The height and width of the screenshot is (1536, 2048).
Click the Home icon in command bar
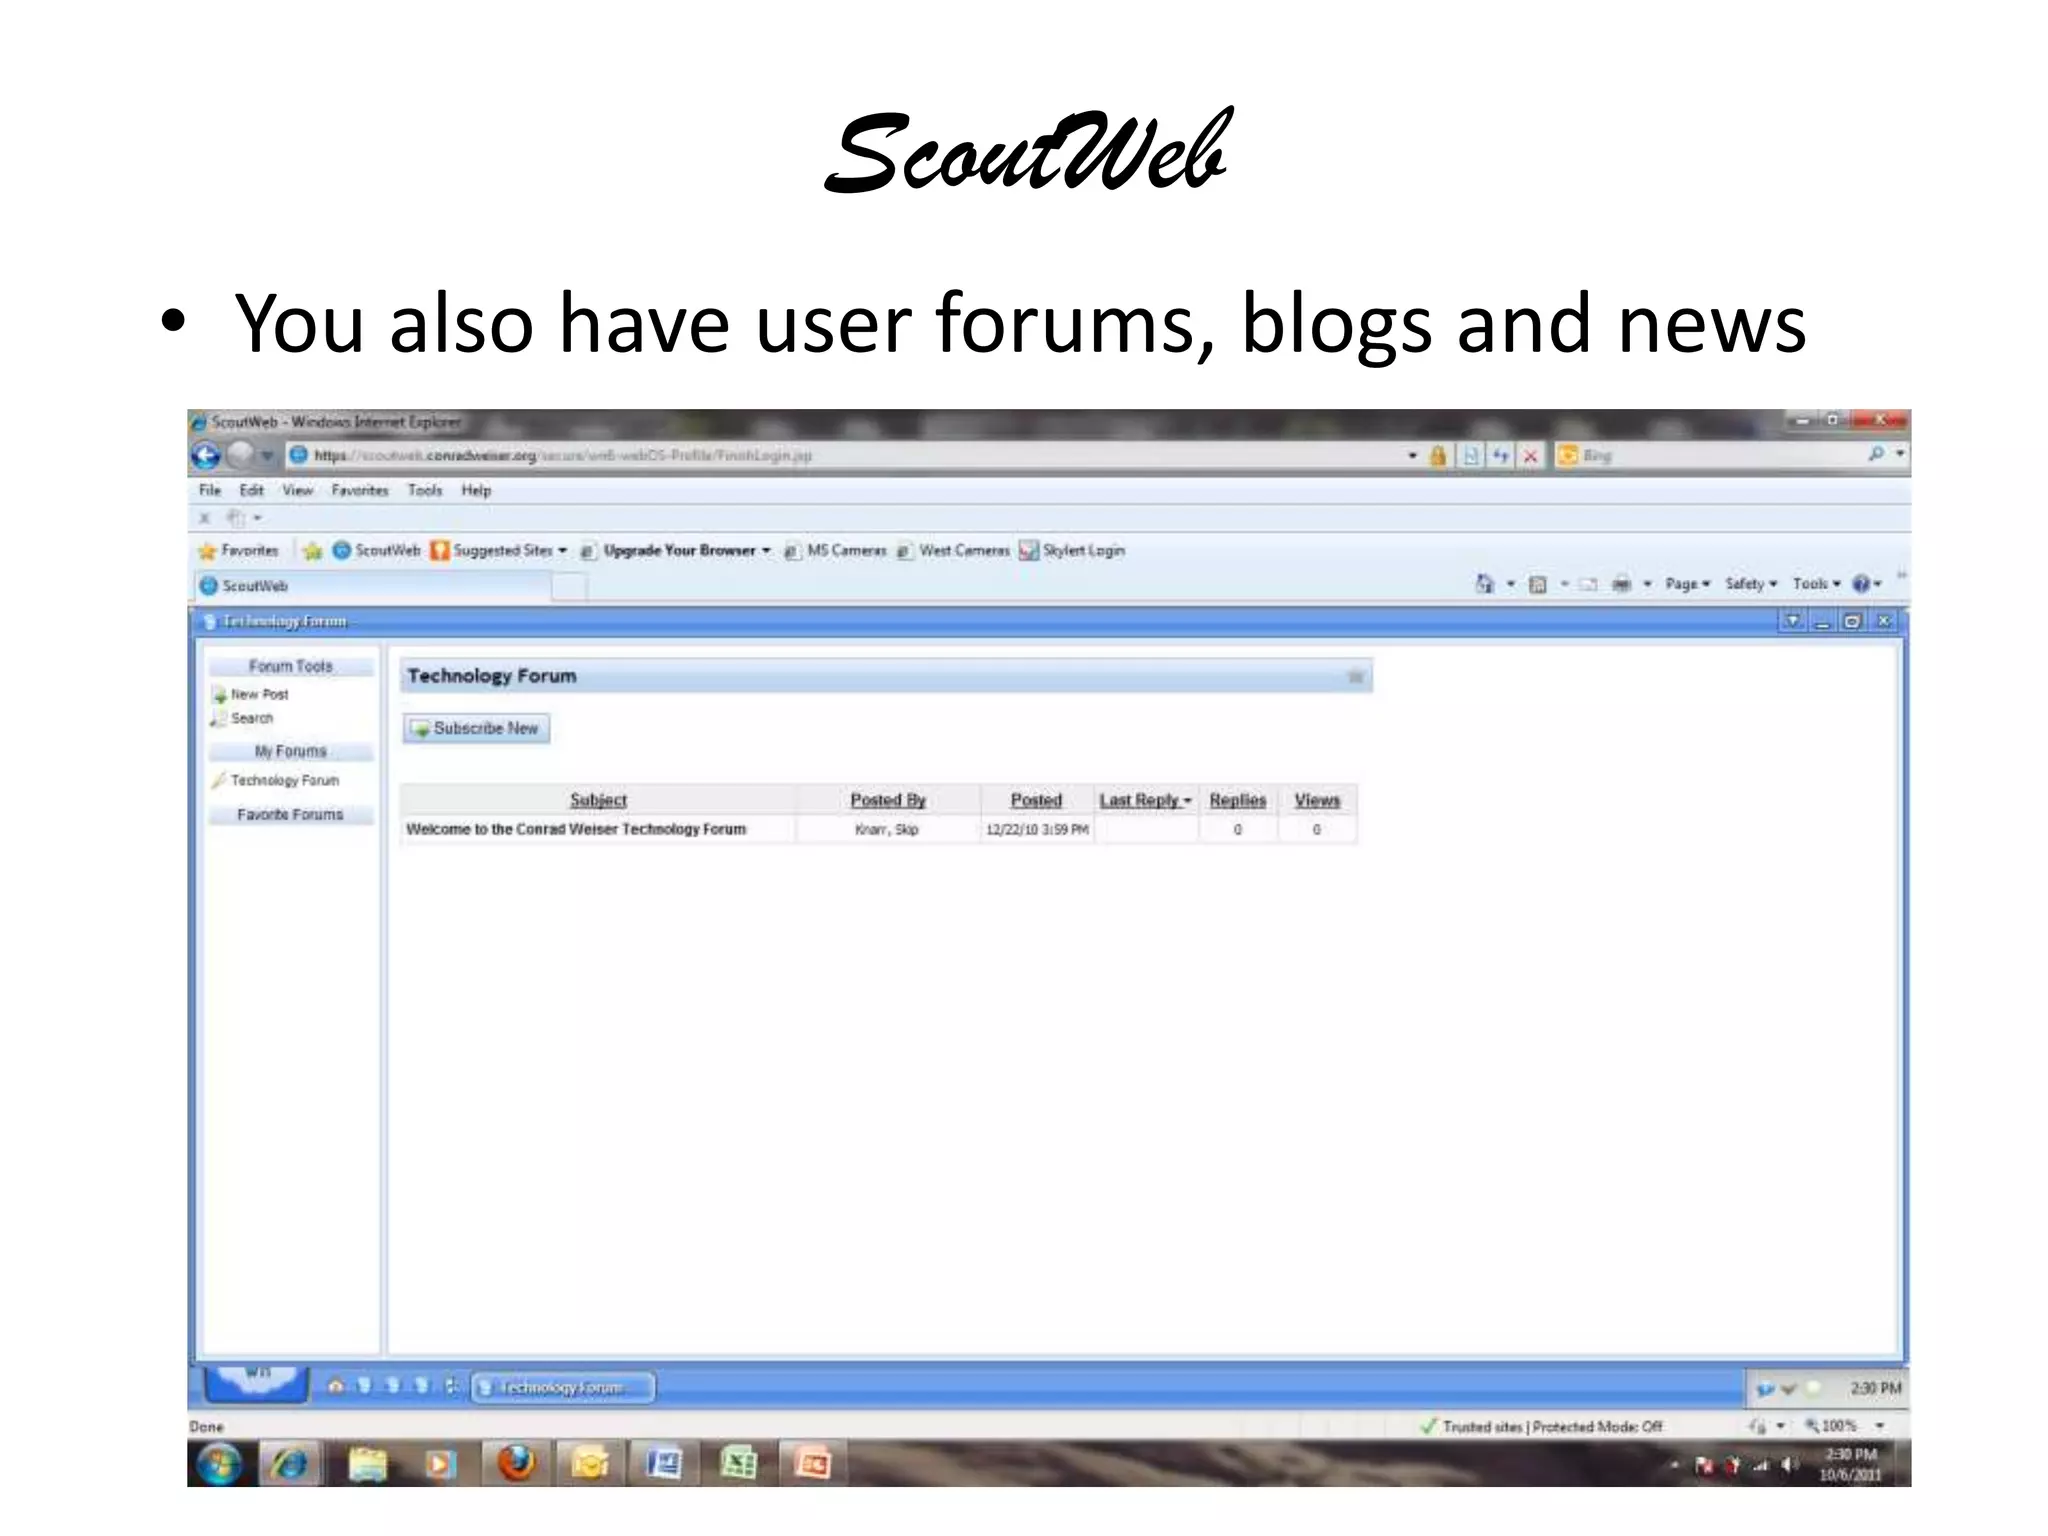point(1485,584)
